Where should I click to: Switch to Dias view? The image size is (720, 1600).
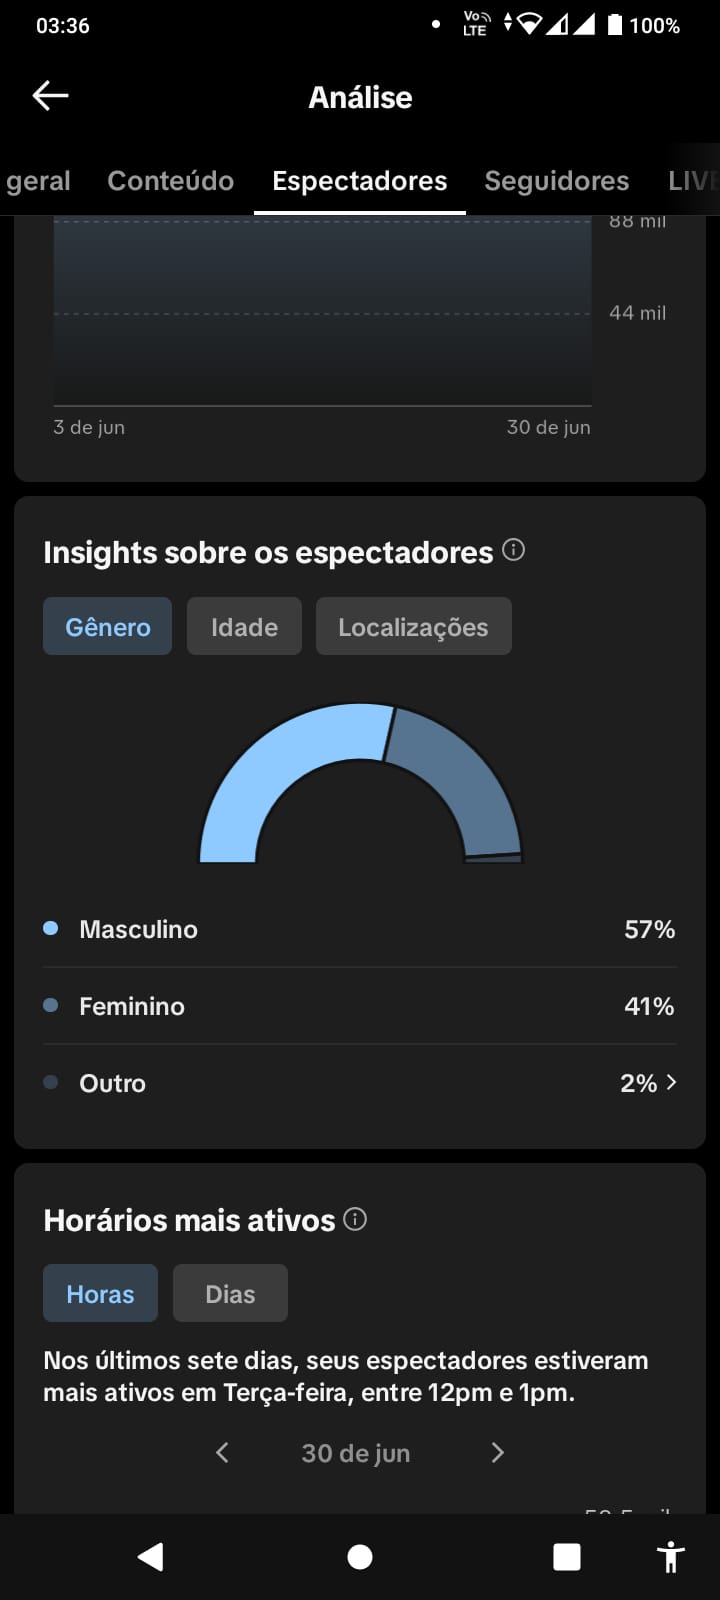230,1293
